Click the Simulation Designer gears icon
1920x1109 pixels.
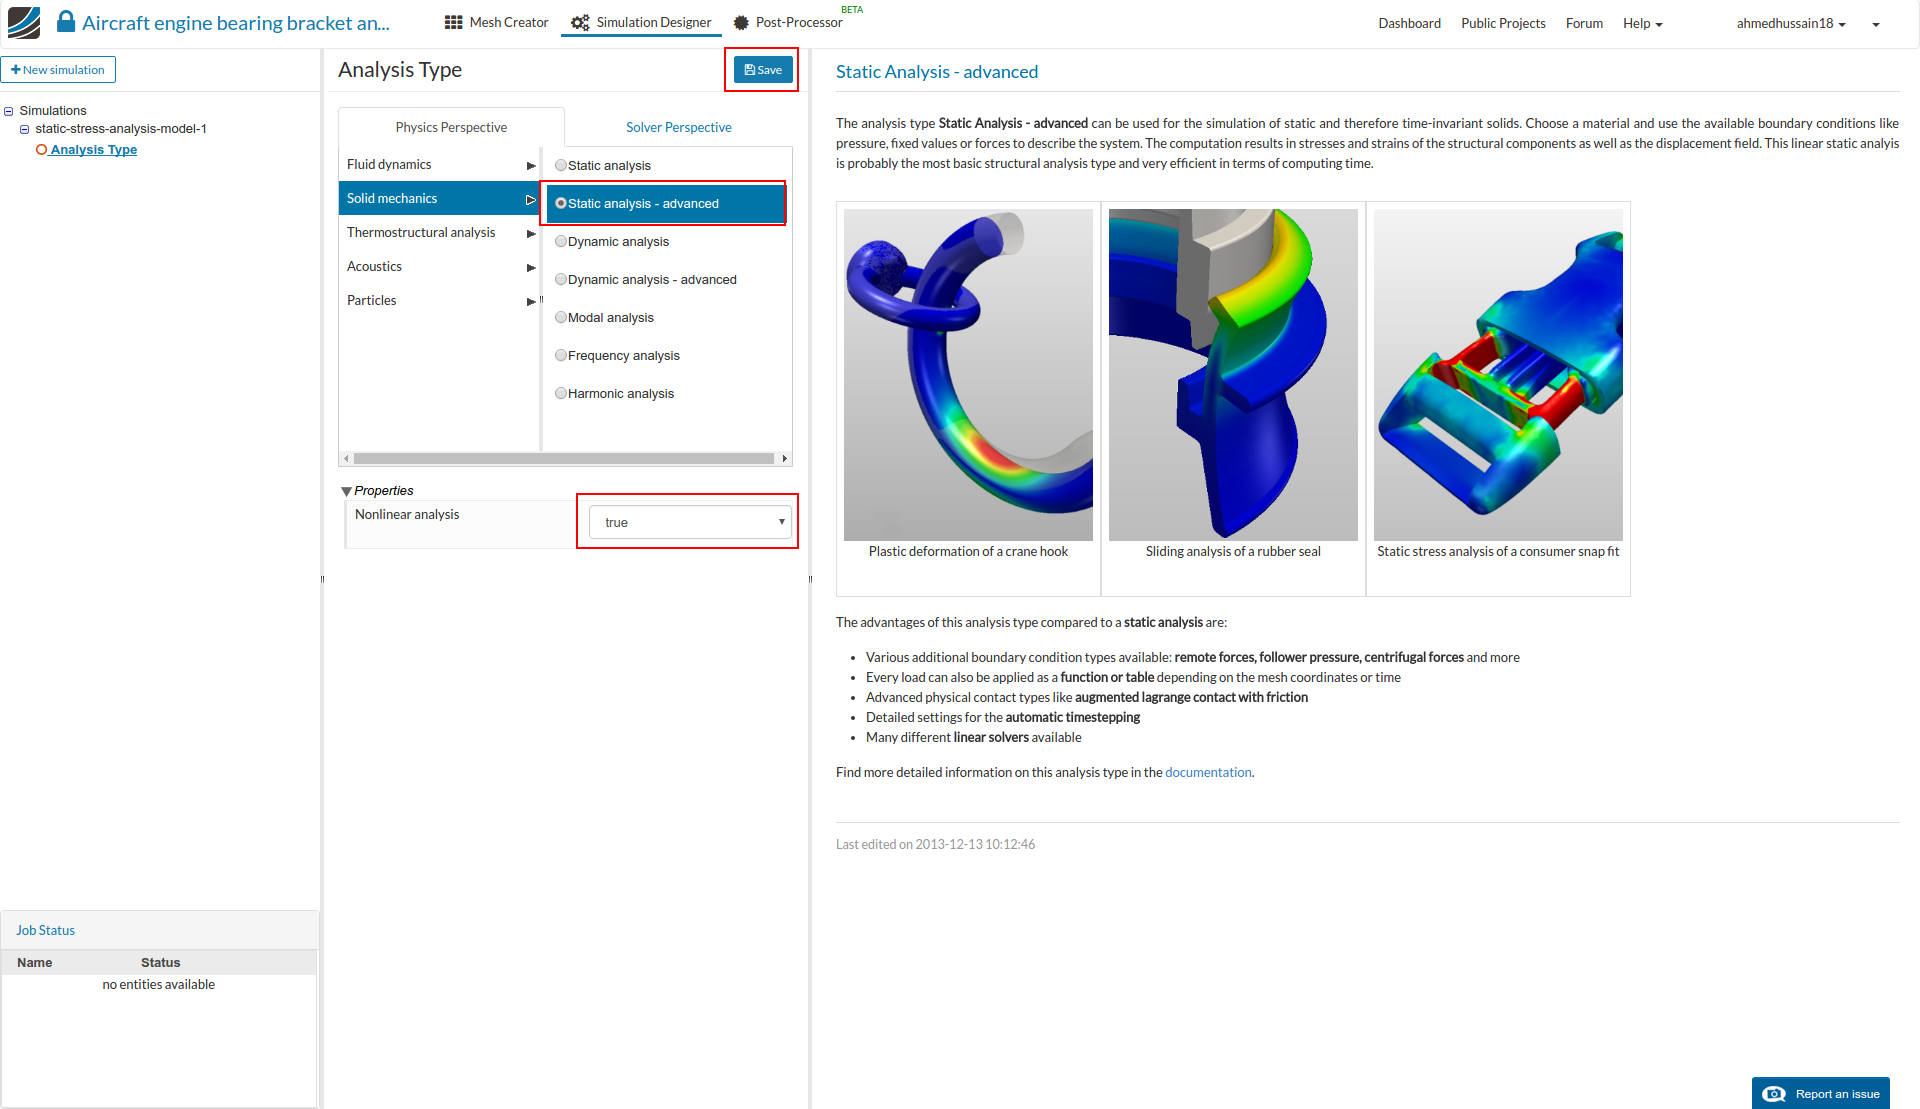point(580,22)
